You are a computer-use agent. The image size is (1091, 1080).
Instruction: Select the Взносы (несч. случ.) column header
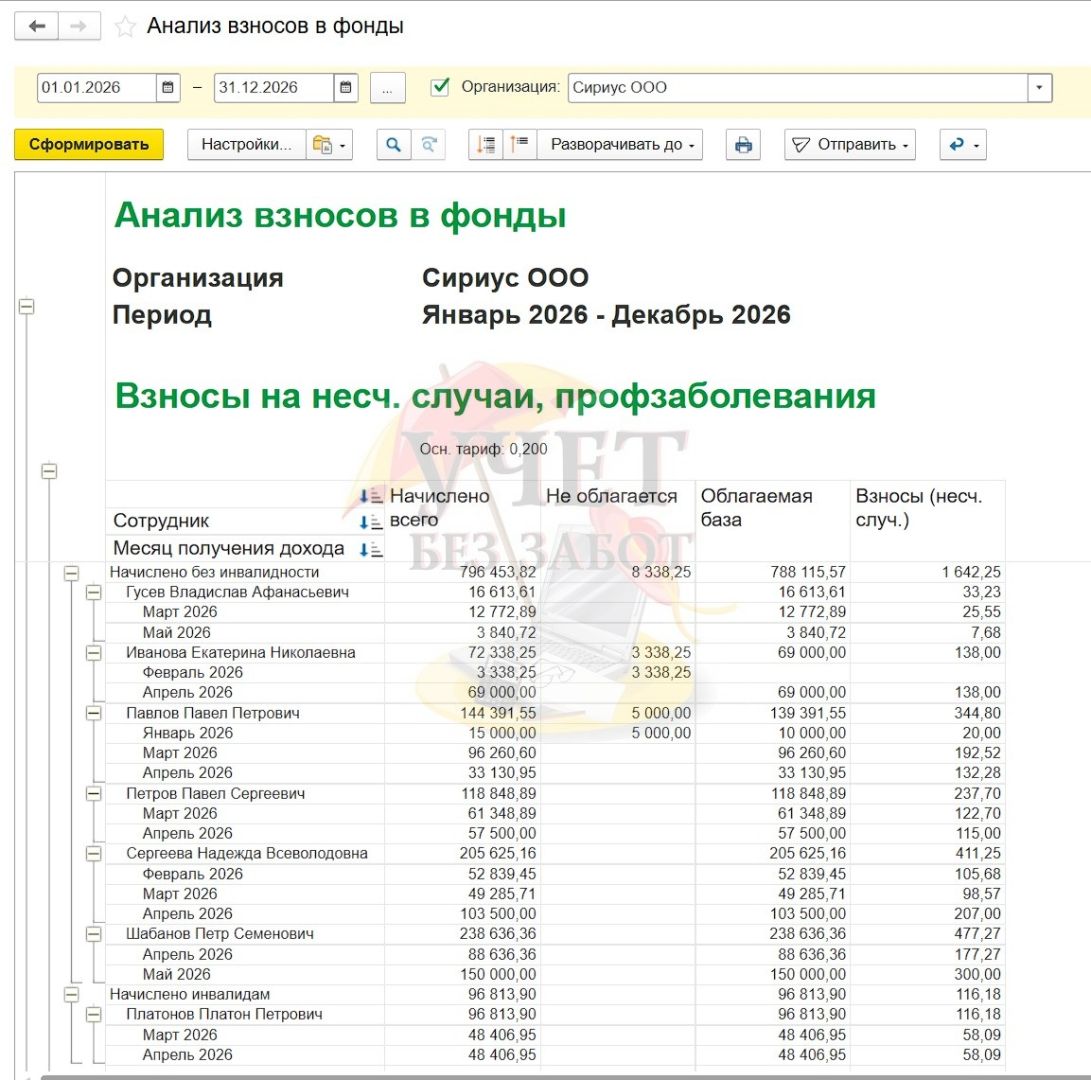(x=927, y=521)
